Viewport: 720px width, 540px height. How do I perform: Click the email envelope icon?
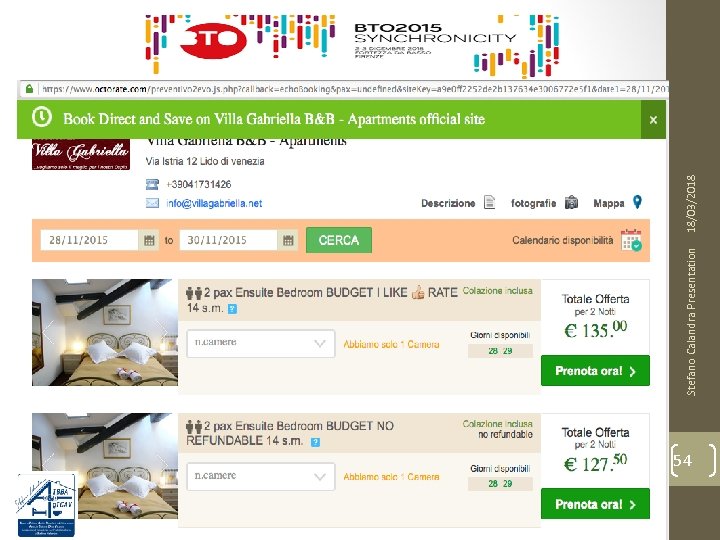click(152, 203)
